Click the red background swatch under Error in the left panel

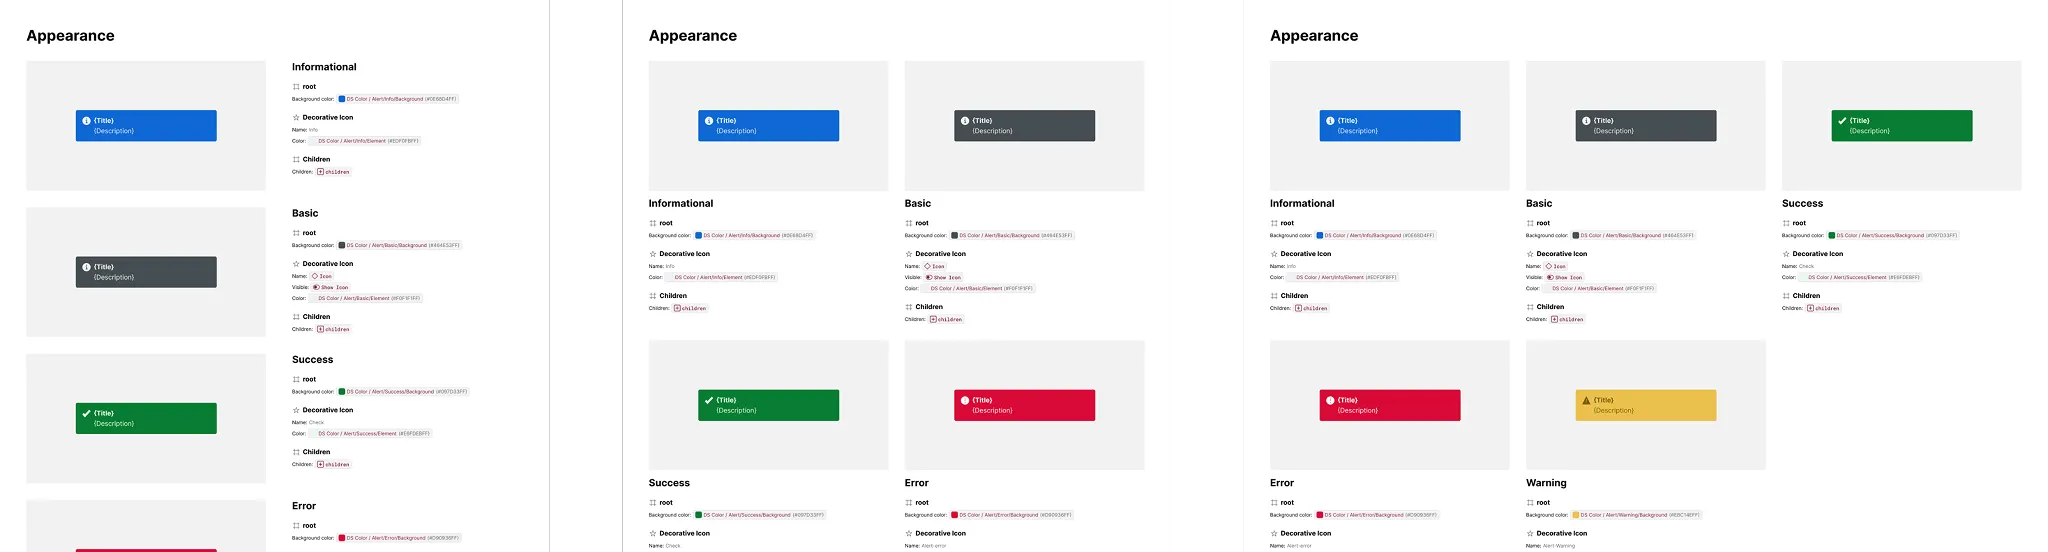tap(342, 538)
